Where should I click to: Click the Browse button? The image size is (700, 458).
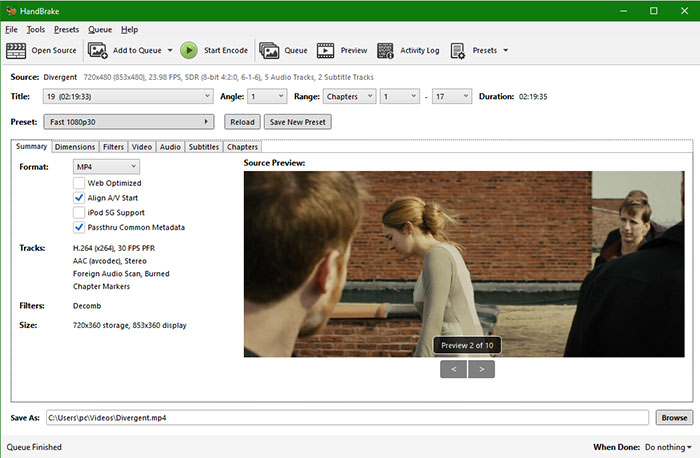point(674,417)
